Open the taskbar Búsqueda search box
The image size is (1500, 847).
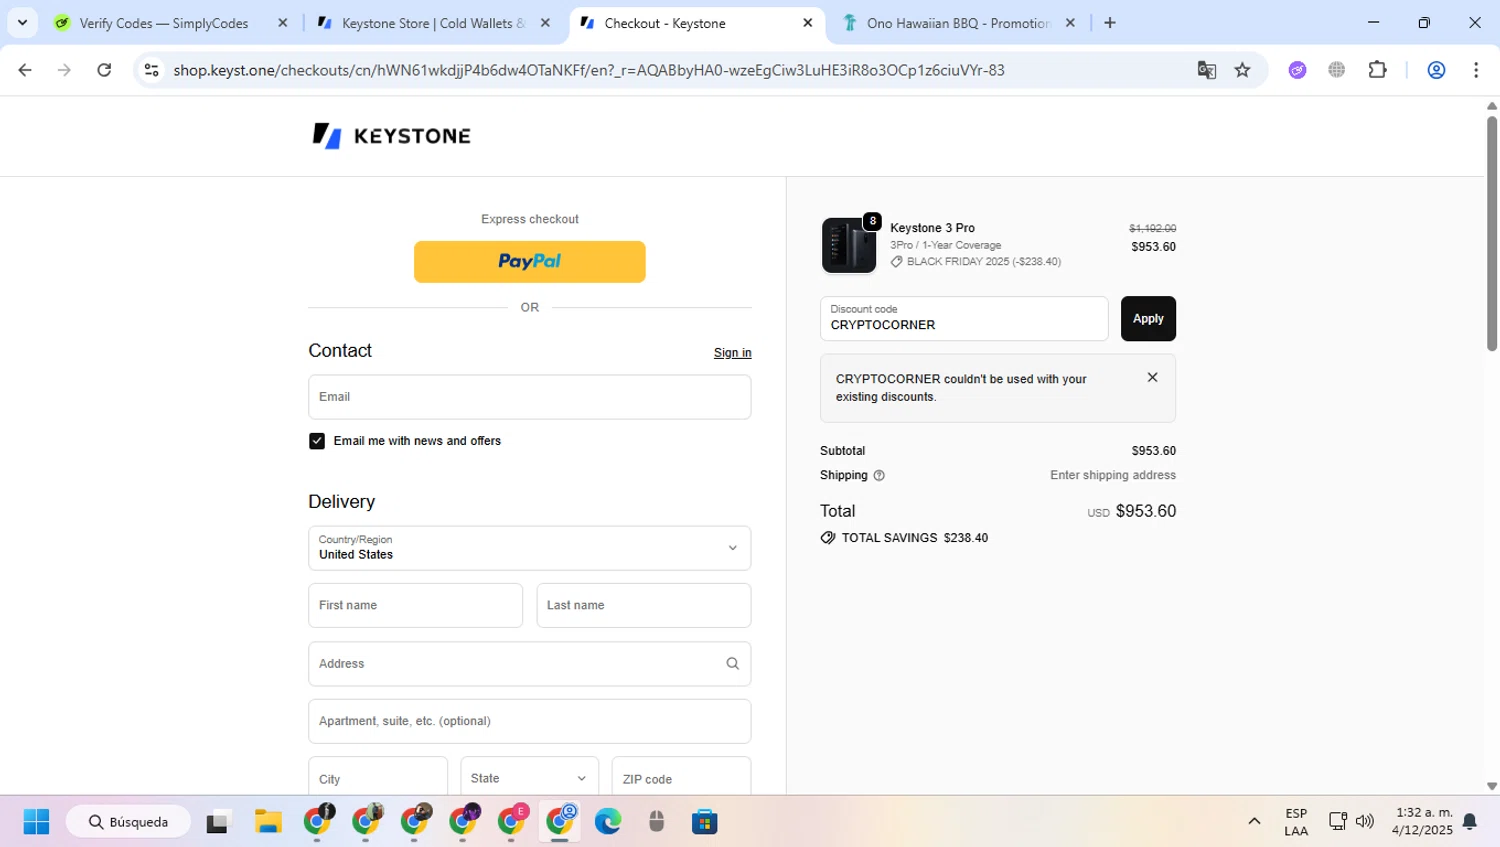click(x=128, y=822)
